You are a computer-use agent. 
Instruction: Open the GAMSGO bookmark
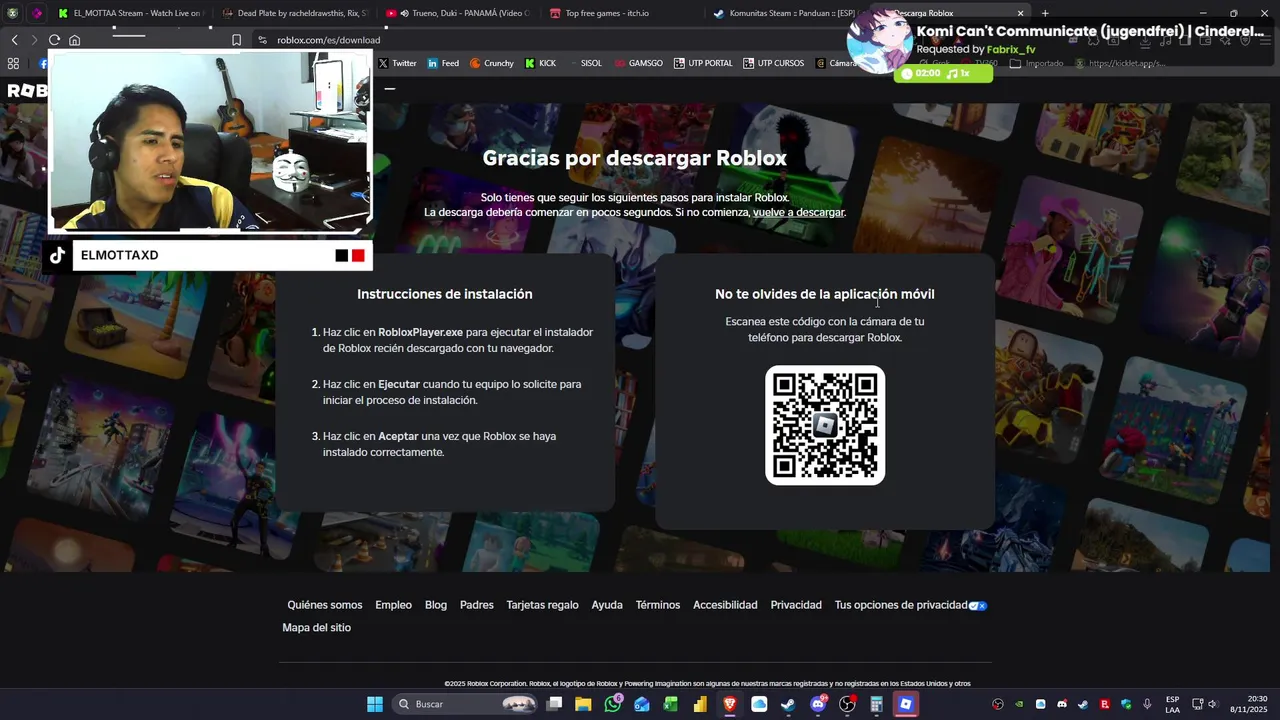[x=638, y=63]
